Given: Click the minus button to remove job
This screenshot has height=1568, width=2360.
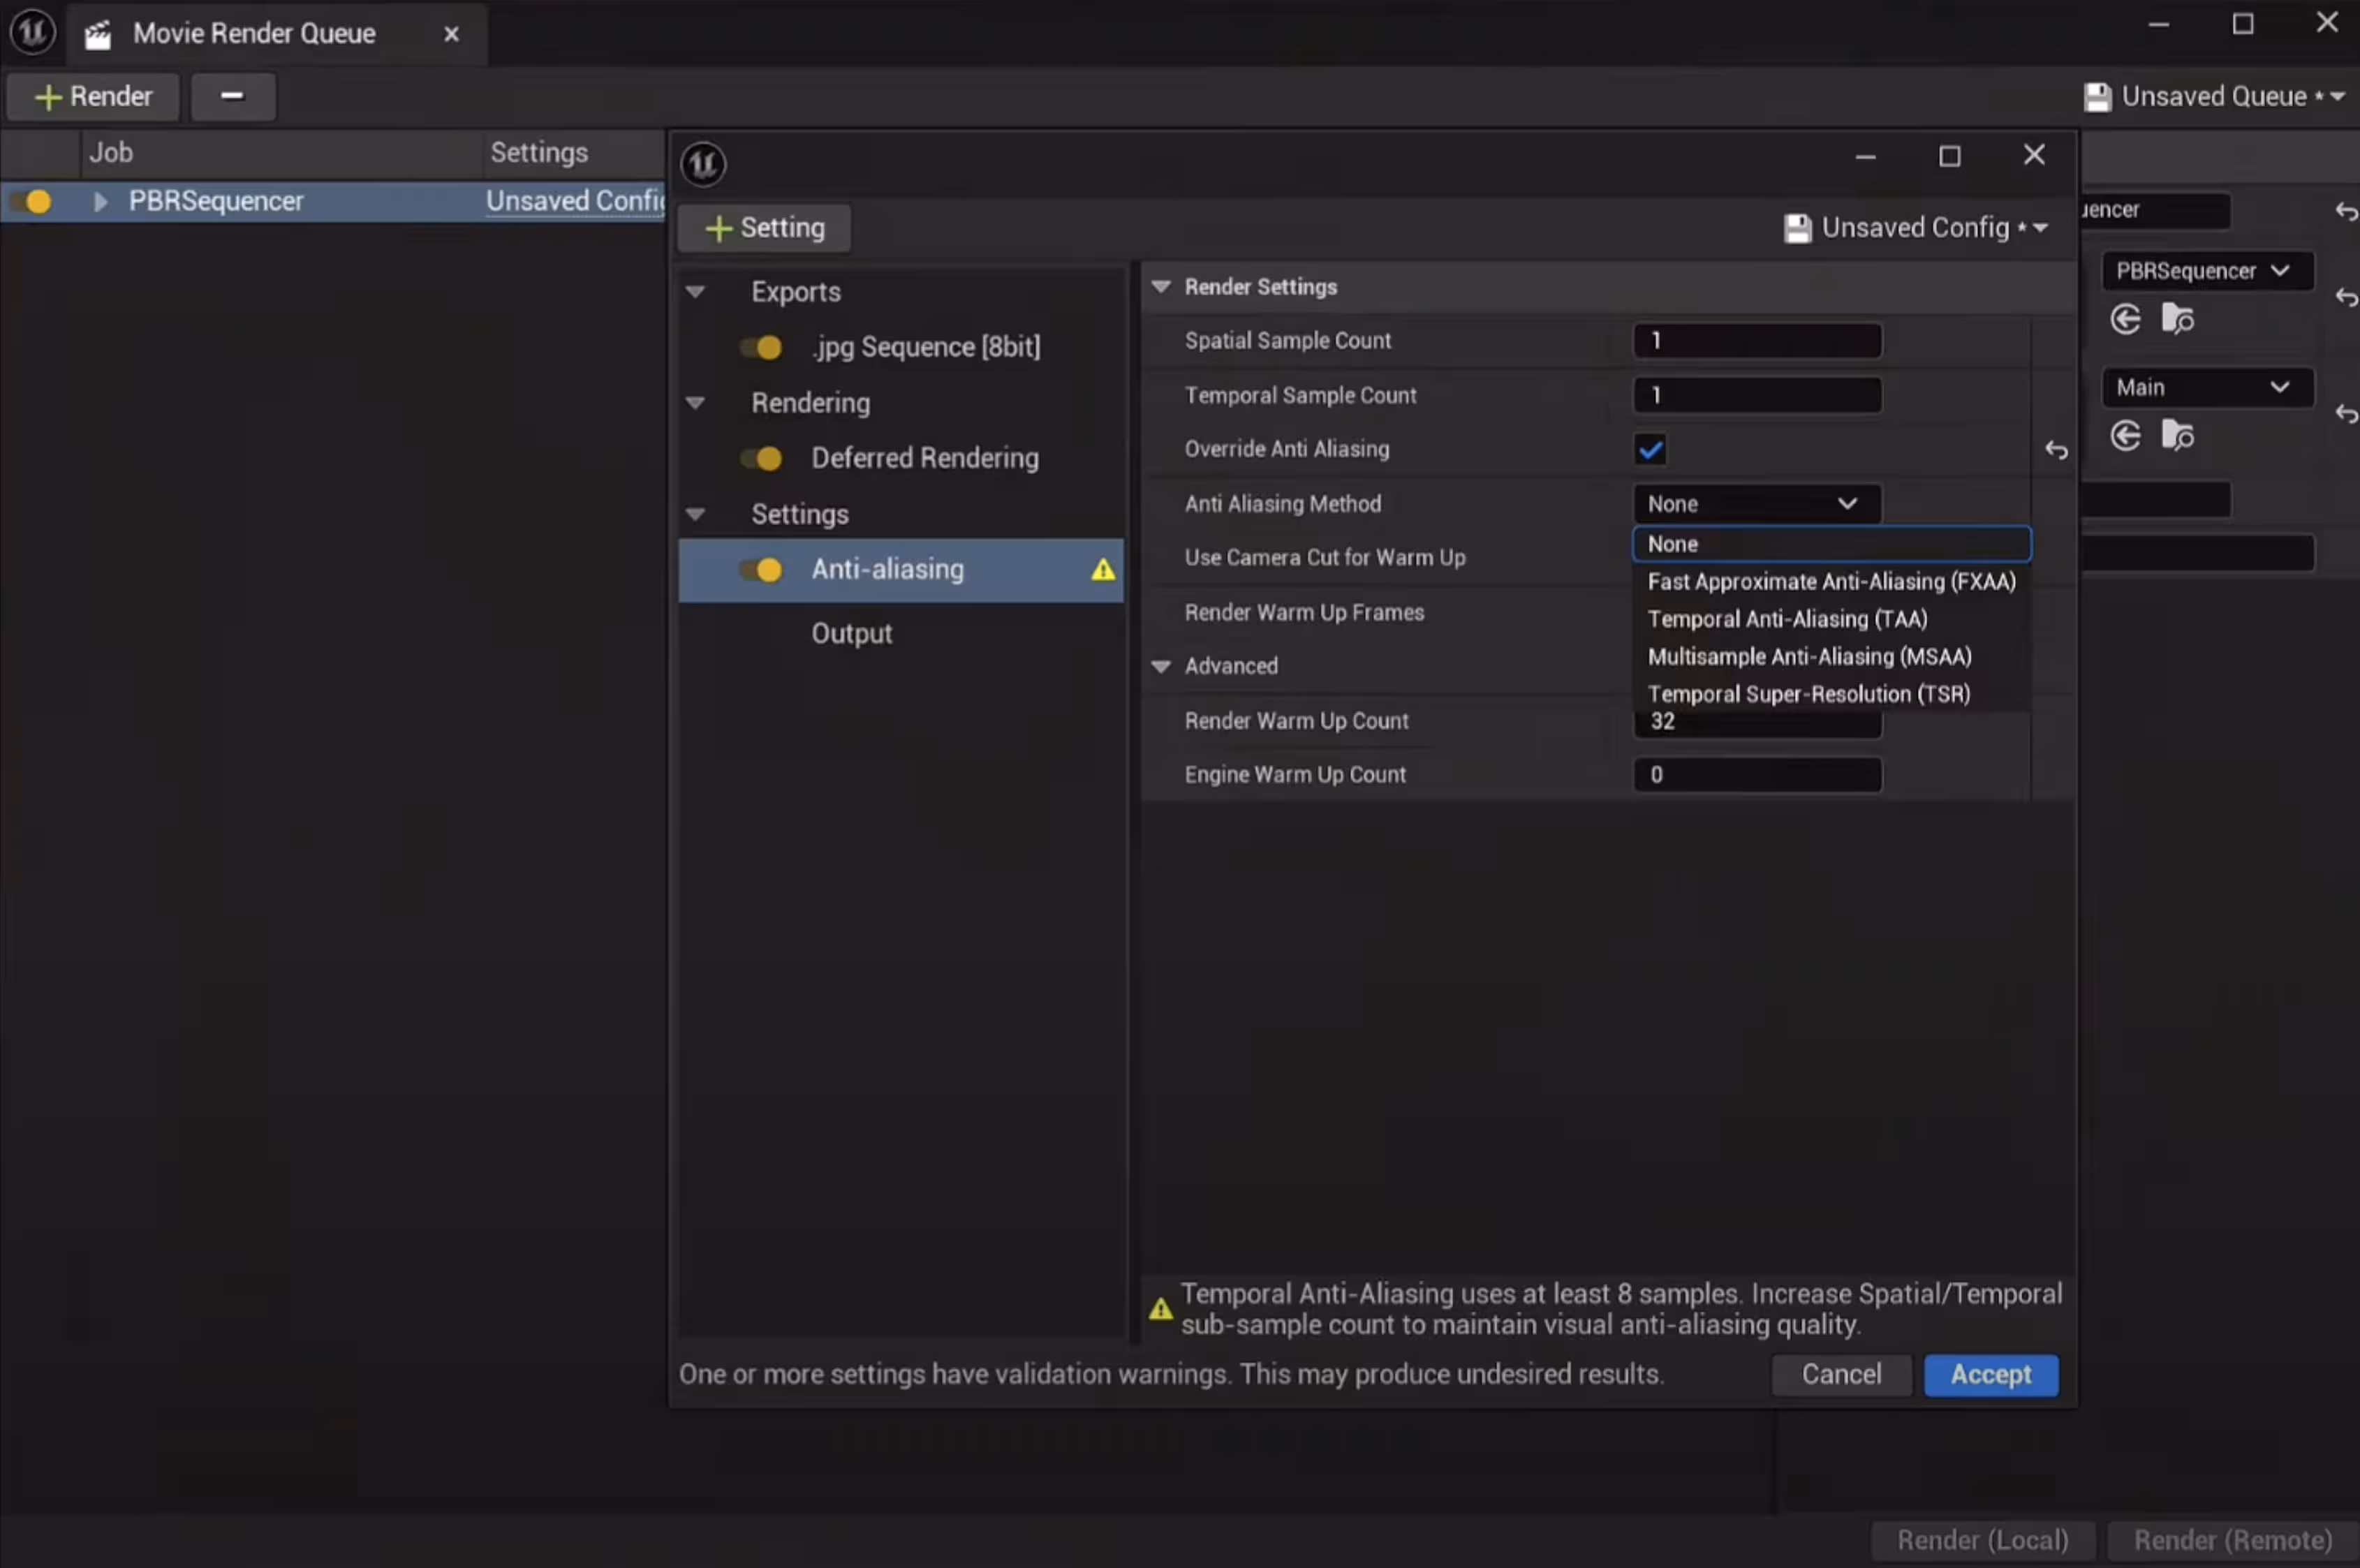Looking at the screenshot, I should pos(232,96).
